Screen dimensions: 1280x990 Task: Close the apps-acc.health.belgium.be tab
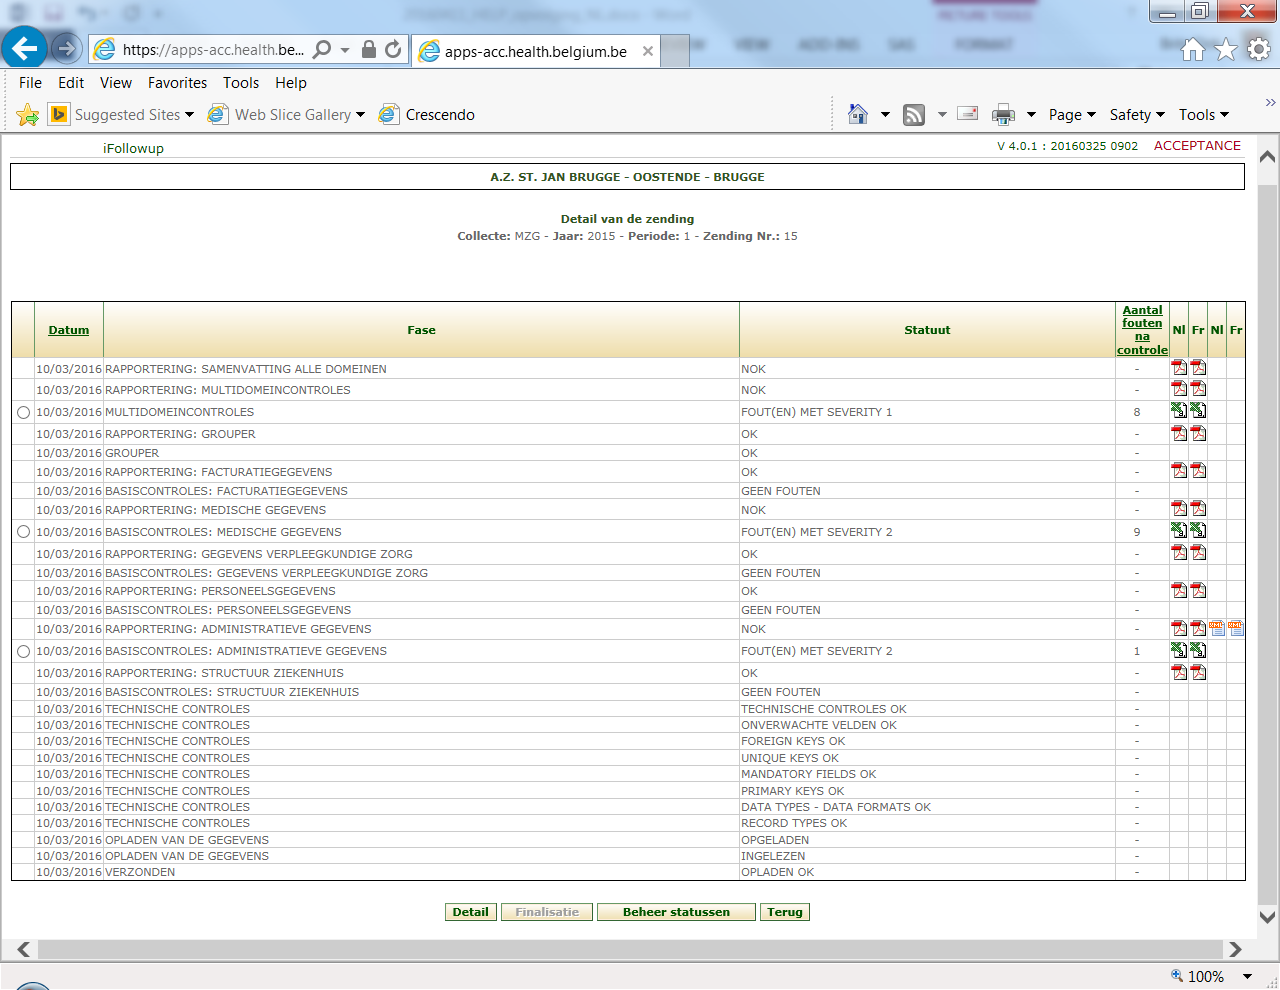[648, 51]
